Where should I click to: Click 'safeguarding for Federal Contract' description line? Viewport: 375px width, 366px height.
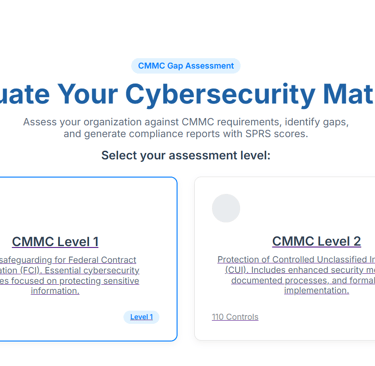click(x=68, y=260)
